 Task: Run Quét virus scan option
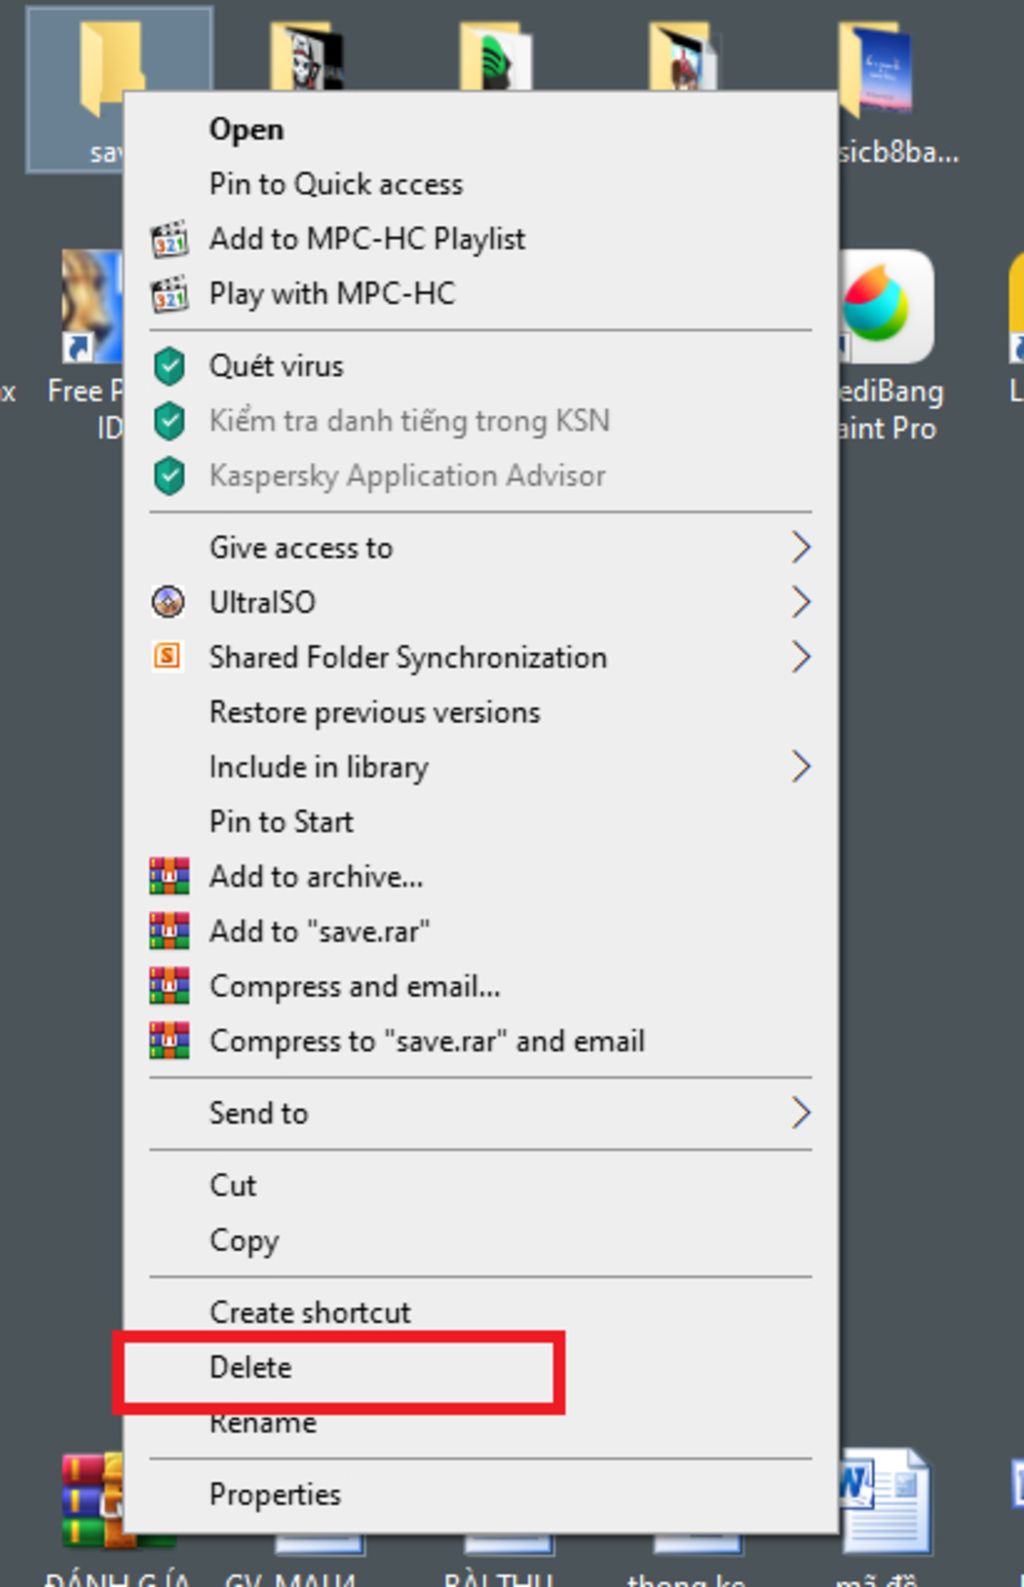[x=276, y=366]
